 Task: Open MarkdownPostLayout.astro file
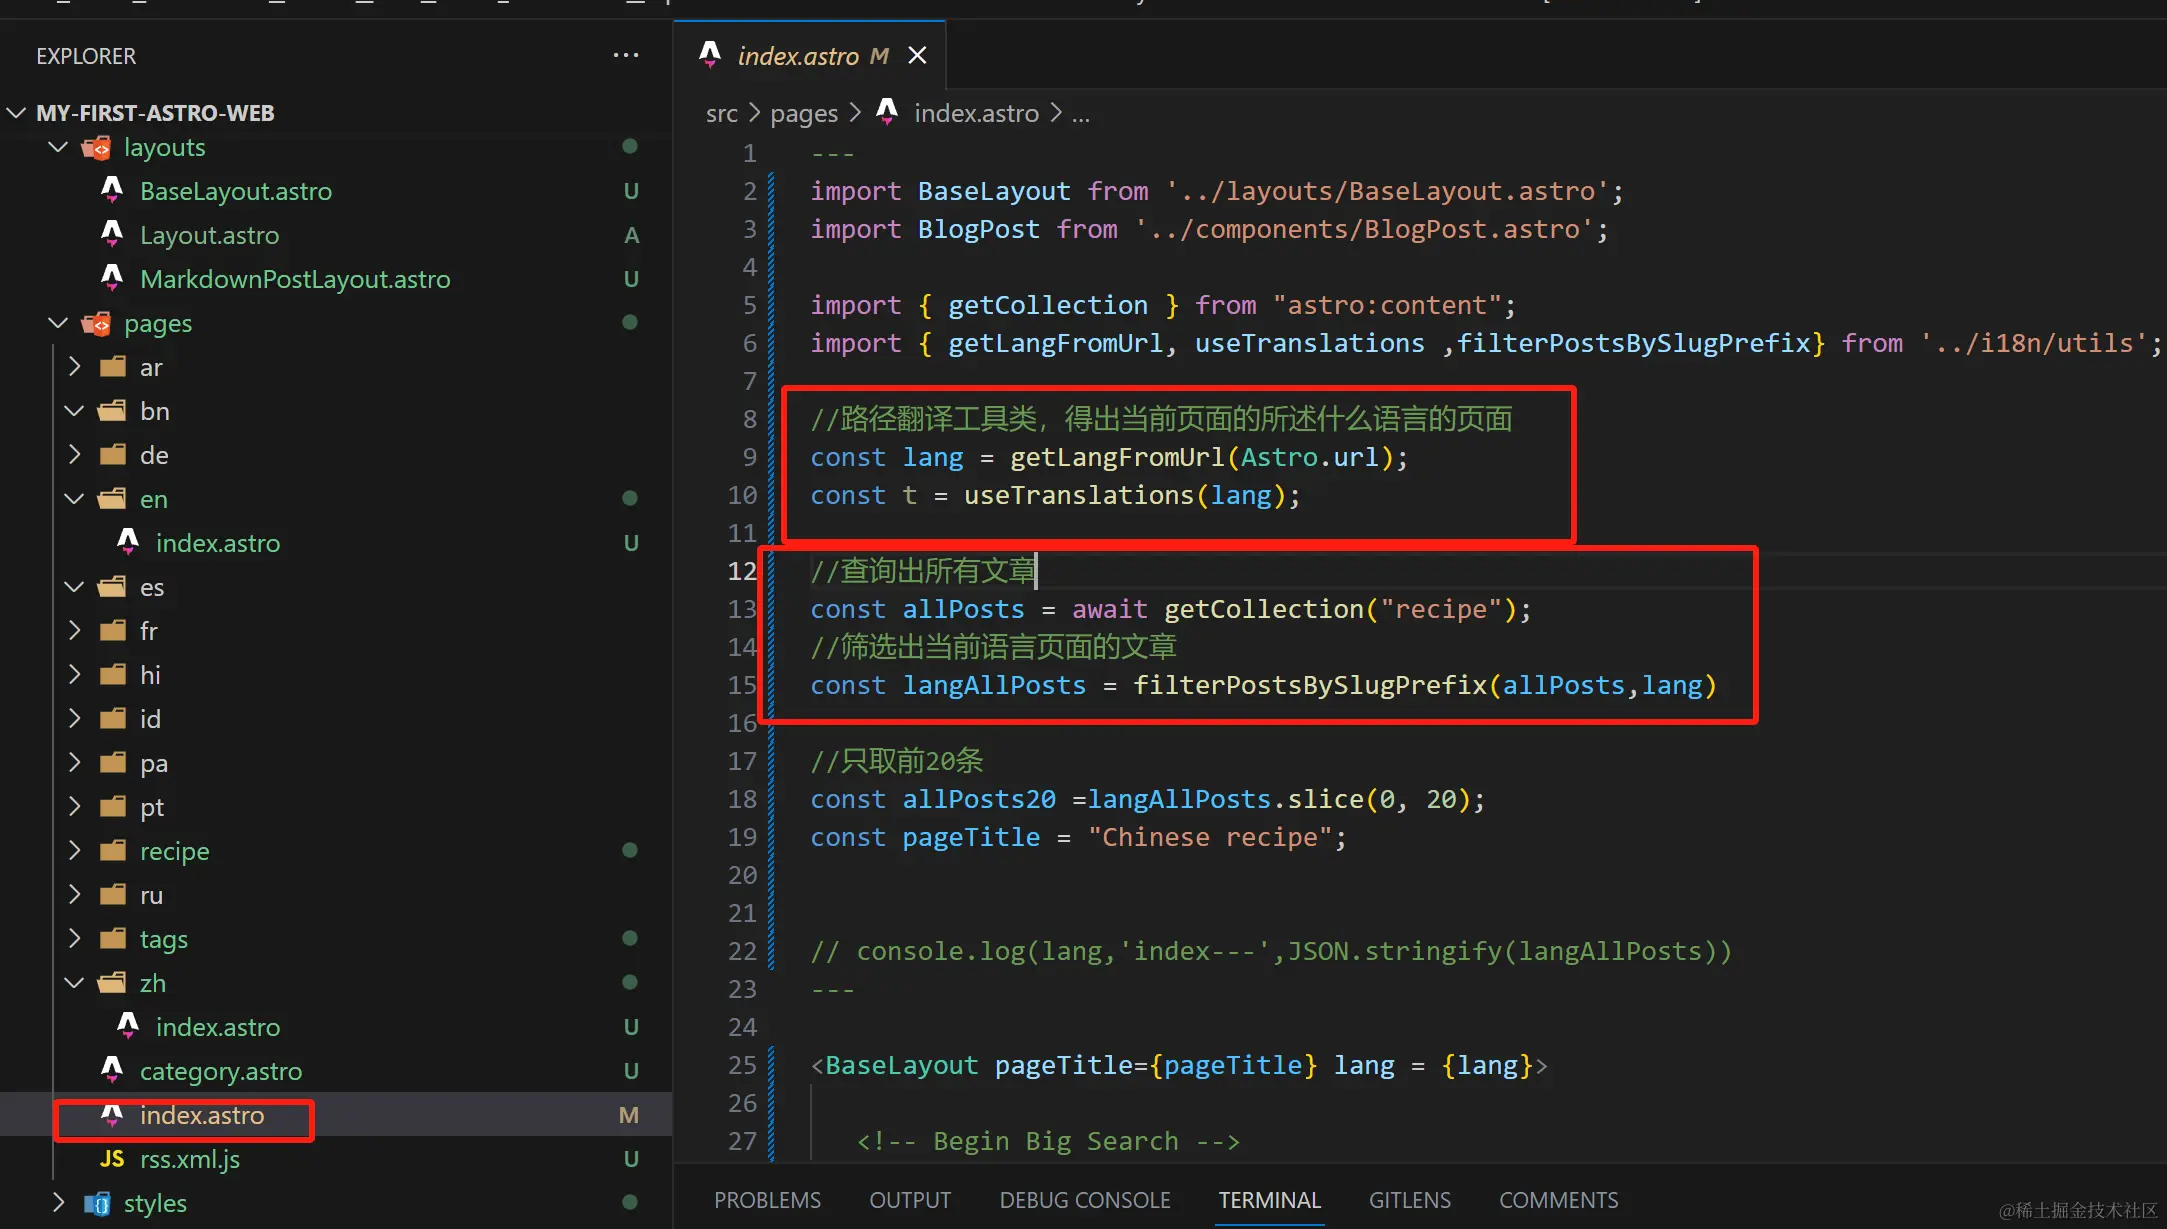295,279
